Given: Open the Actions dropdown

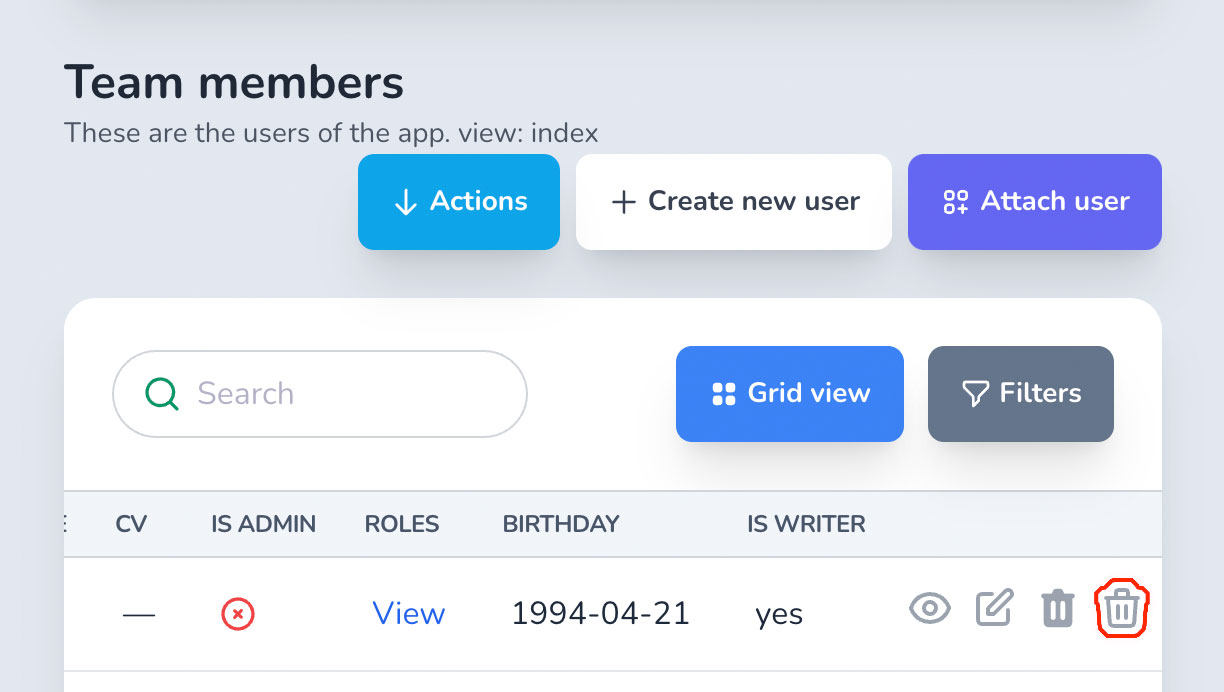Looking at the screenshot, I should pyautogui.click(x=459, y=202).
